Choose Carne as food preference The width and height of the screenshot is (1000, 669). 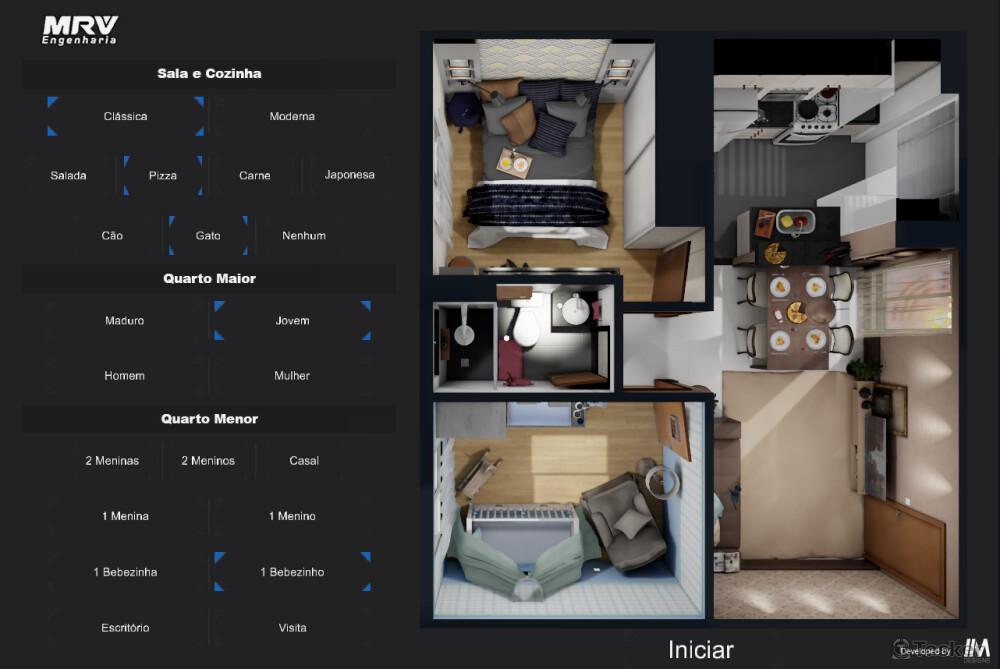tap(255, 176)
